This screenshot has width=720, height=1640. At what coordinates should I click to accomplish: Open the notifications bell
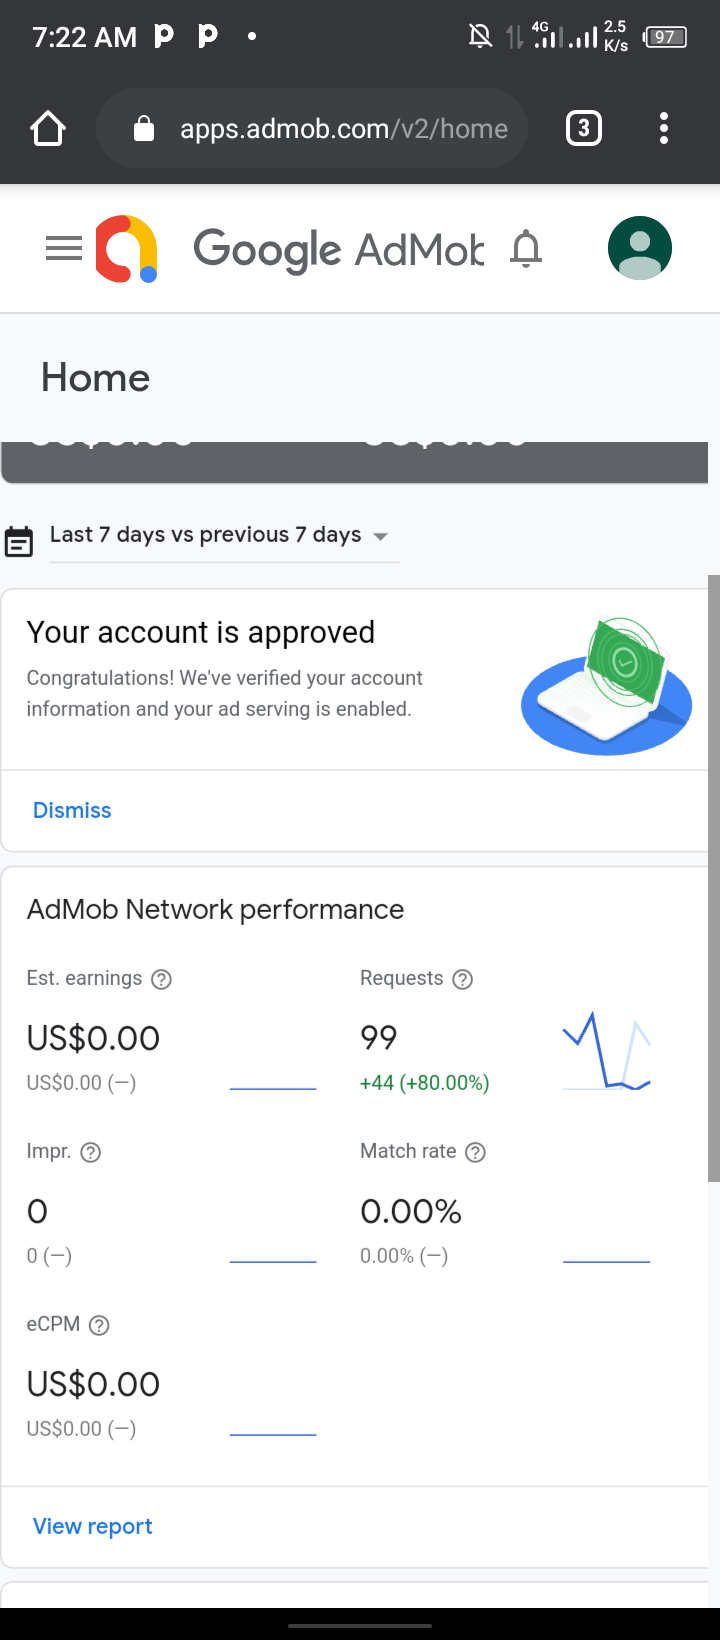[x=526, y=249]
